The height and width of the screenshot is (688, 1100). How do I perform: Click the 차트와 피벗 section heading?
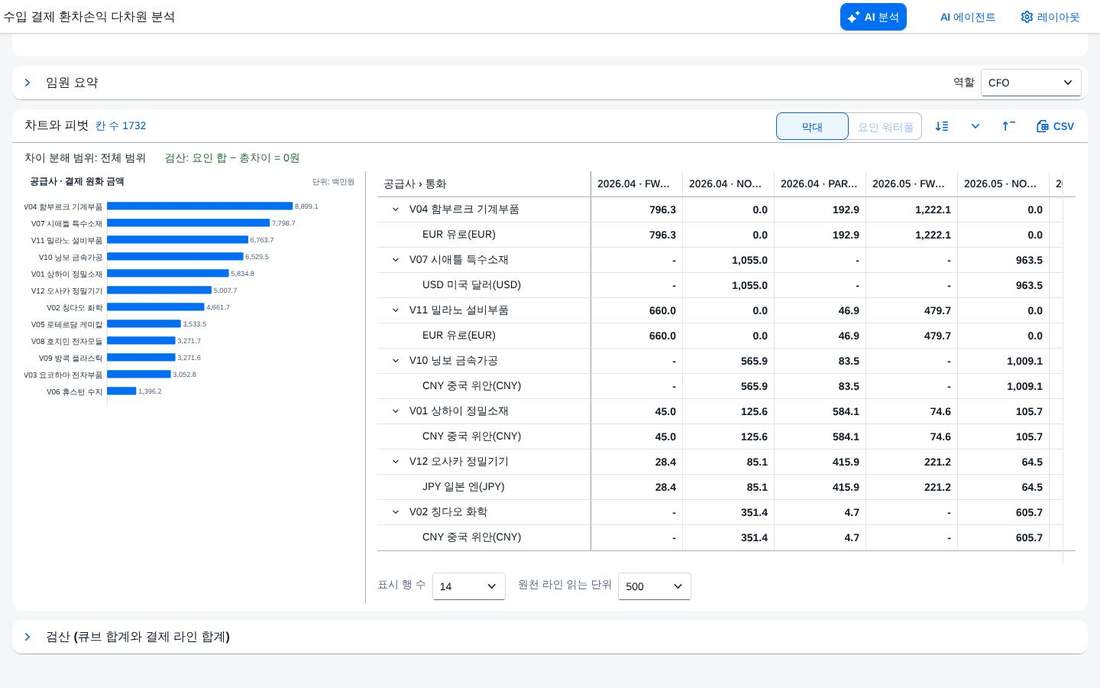(x=56, y=126)
